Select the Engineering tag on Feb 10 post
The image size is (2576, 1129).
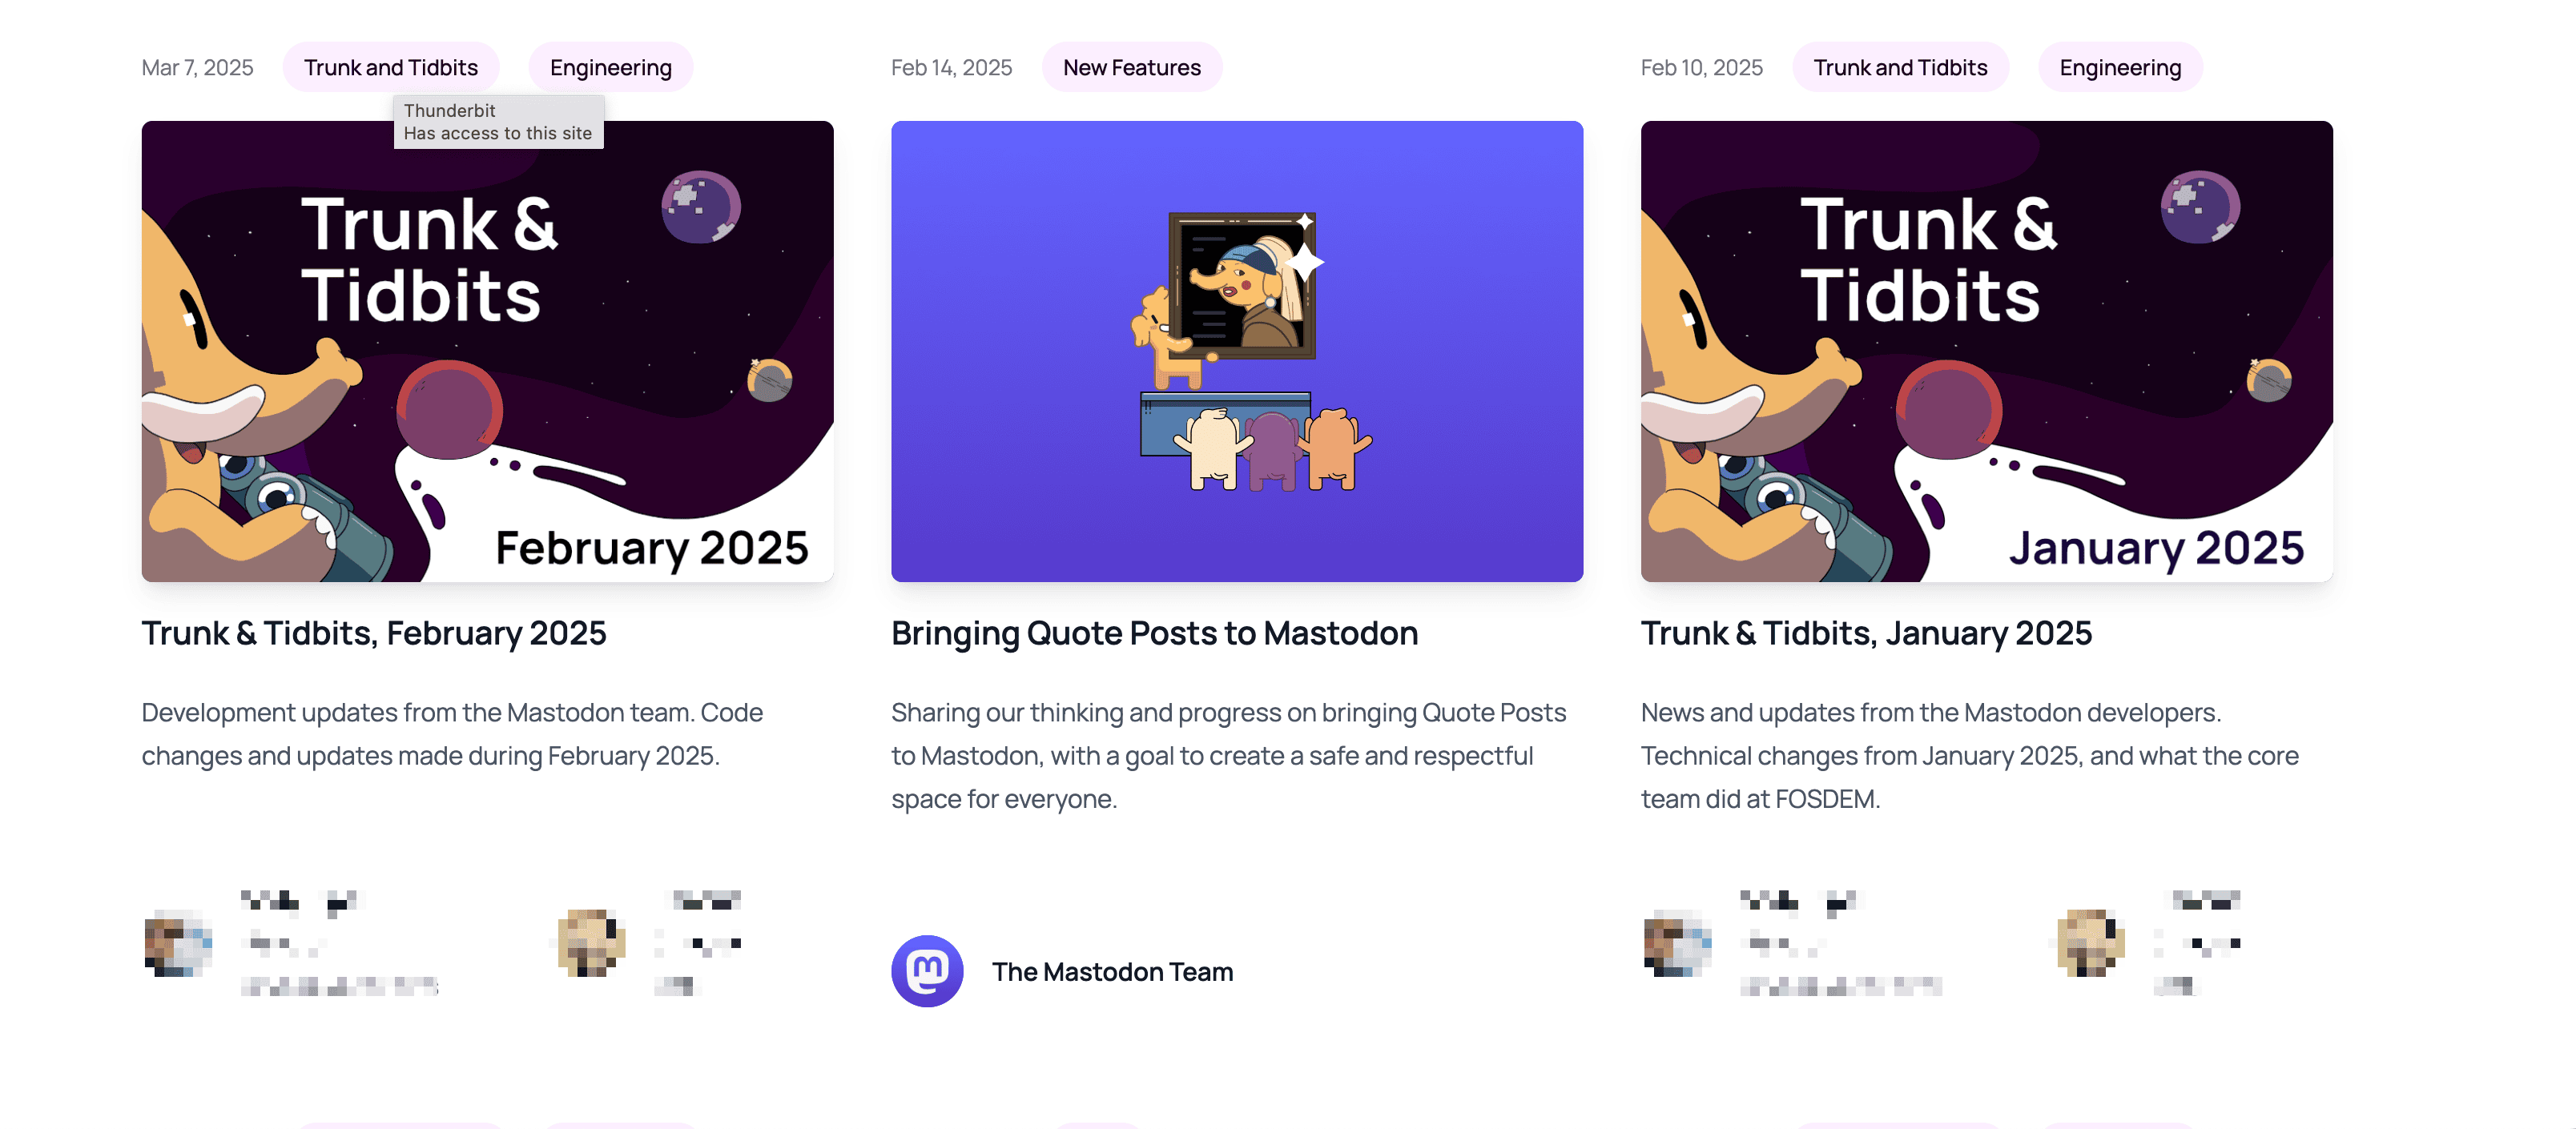tap(2120, 67)
